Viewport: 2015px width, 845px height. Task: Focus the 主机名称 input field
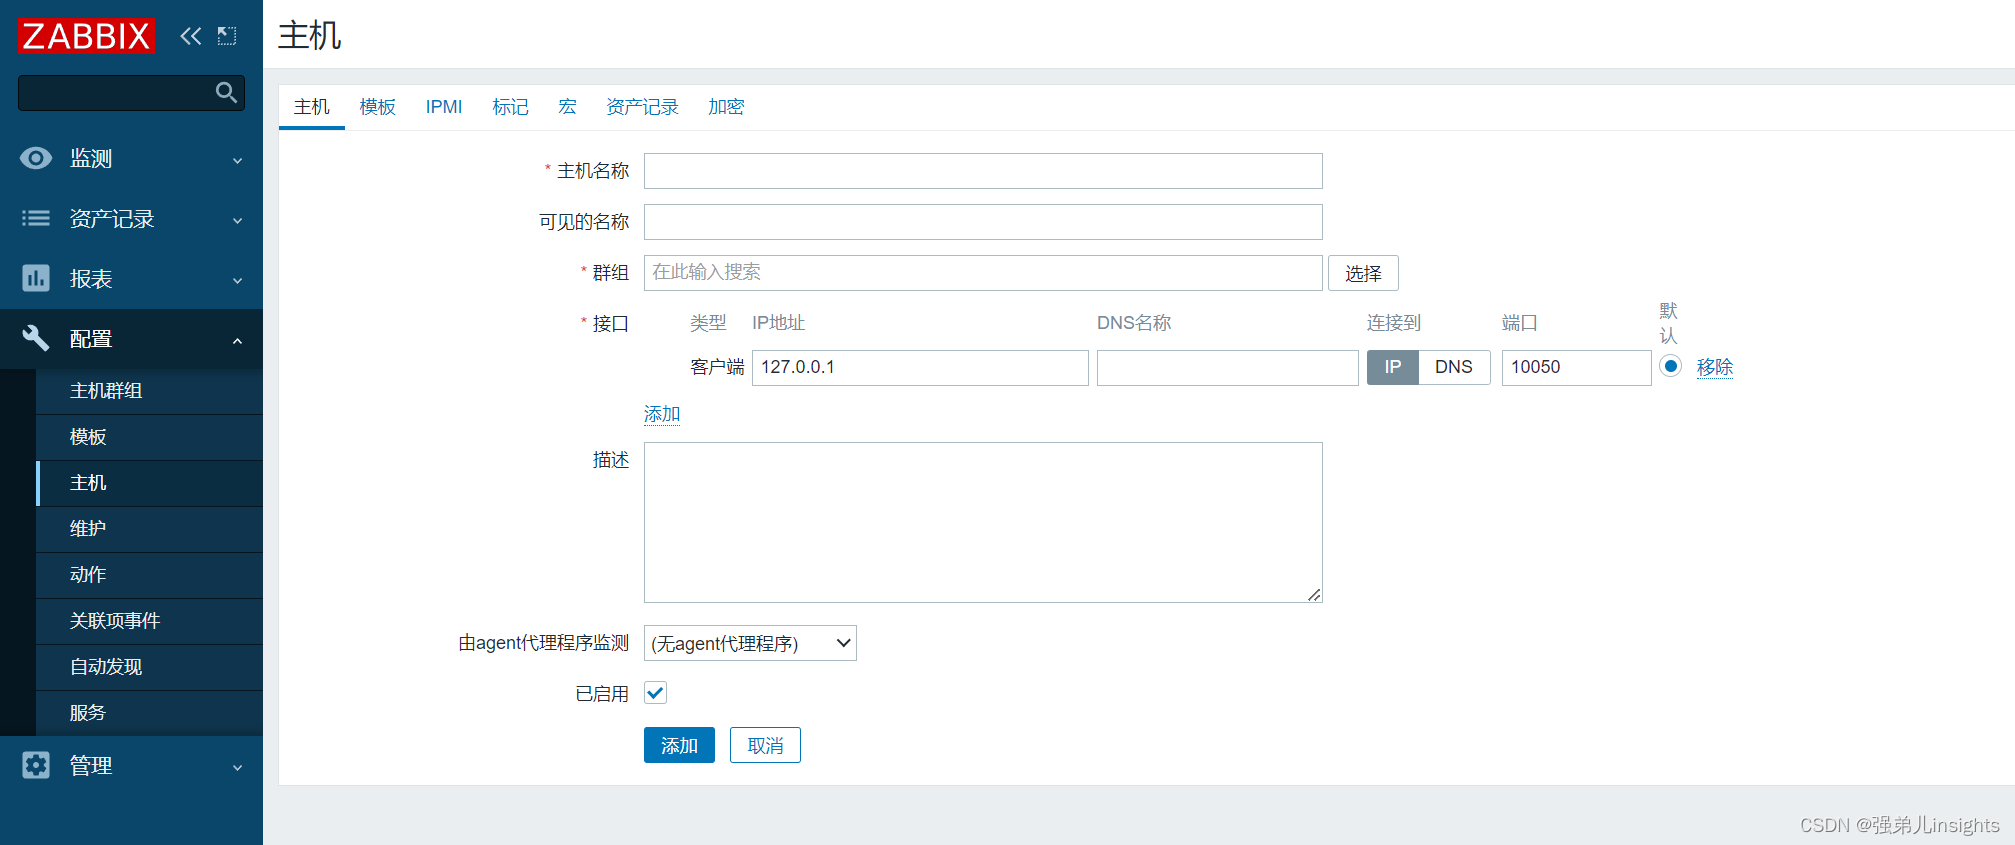tap(983, 171)
